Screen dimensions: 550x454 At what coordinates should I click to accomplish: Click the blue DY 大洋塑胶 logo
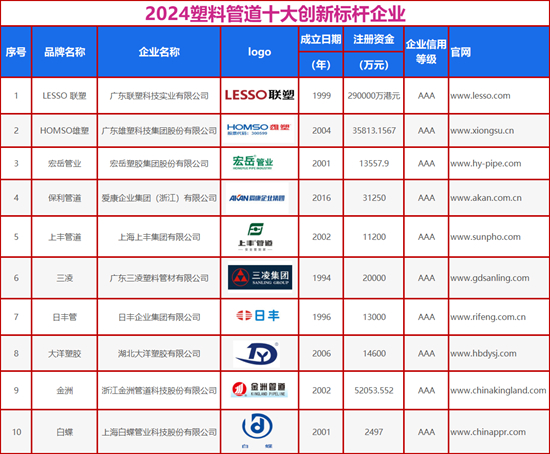256,354
